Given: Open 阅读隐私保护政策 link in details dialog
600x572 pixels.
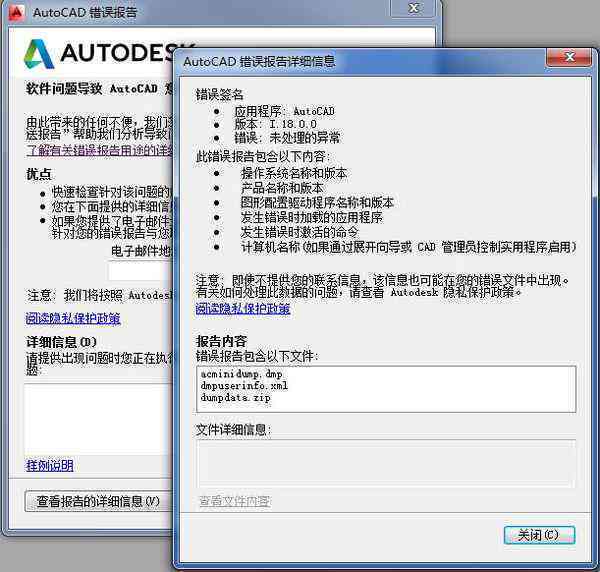Looking at the screenshot, I should (243, 308).
